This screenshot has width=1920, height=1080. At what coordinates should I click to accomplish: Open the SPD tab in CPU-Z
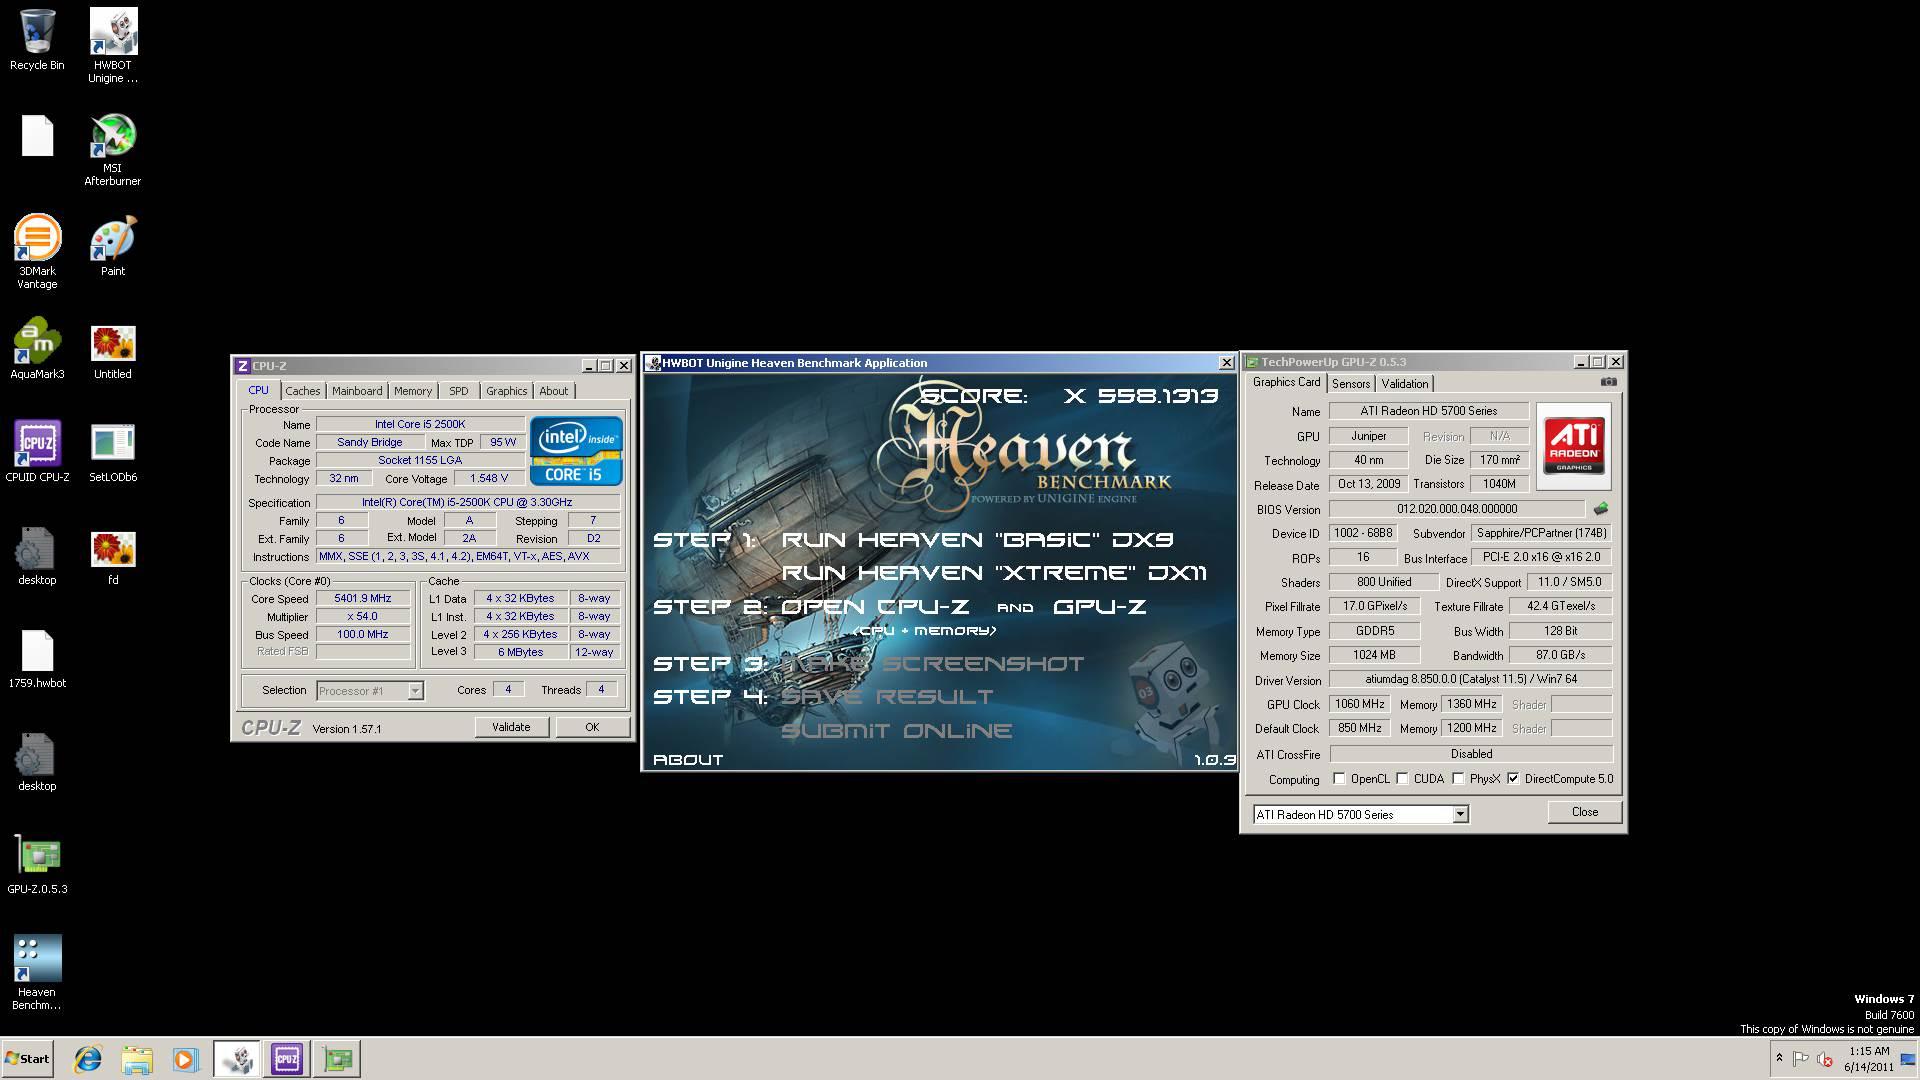tap(459, 391)
